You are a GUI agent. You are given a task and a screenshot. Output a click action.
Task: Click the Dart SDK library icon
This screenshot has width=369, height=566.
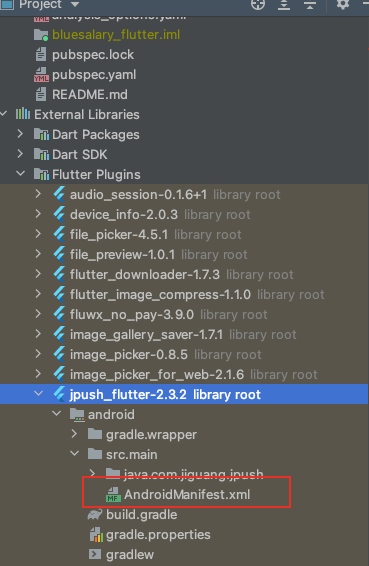point(41,154)
